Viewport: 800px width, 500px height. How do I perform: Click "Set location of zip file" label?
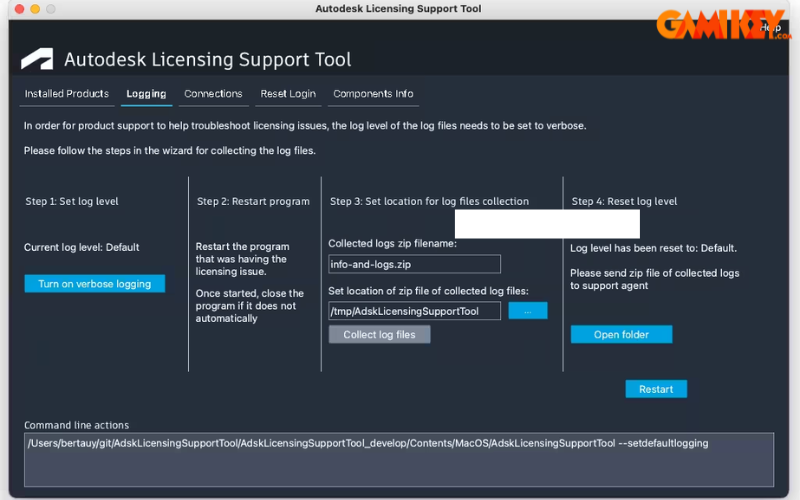429,291
